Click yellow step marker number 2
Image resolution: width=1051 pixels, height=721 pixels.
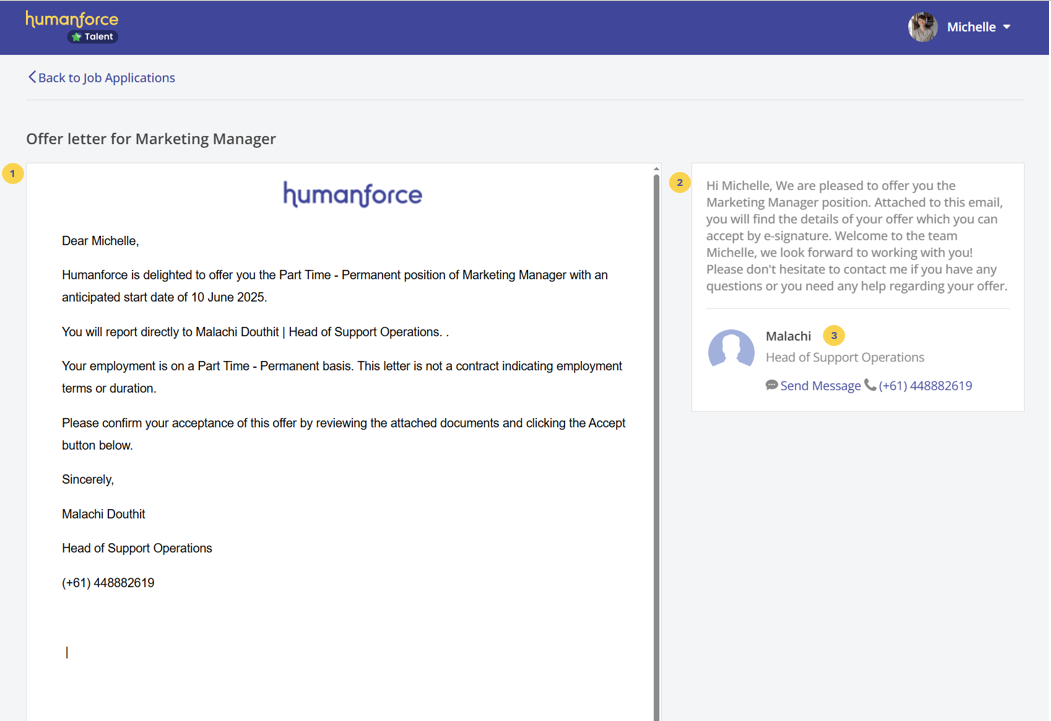pos(680,182)
